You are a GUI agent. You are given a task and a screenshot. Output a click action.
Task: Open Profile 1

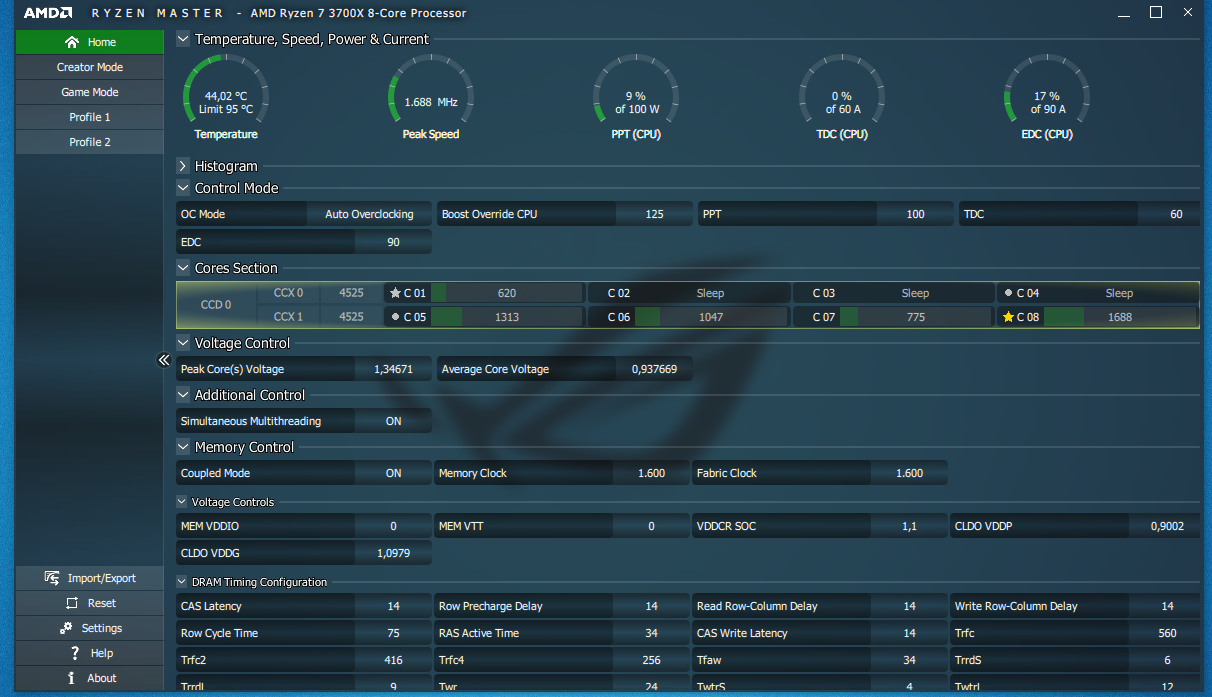coord(90,117)
